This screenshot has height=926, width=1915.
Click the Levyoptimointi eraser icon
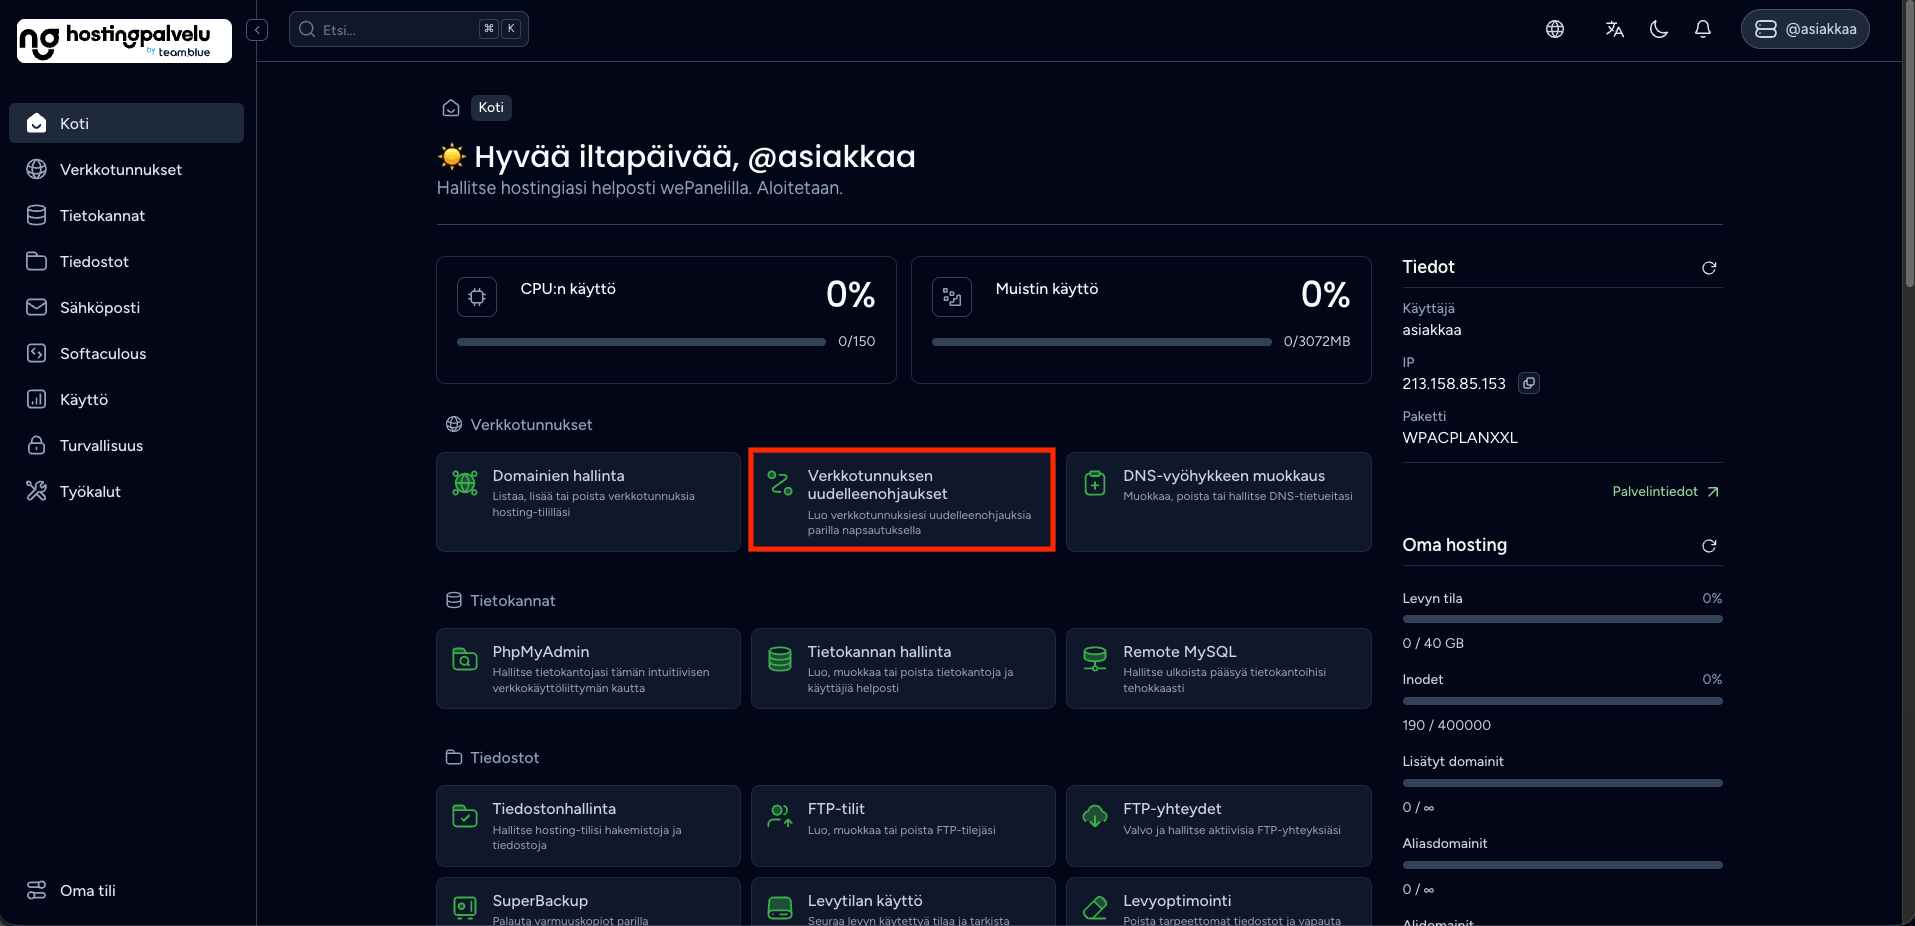pos(1095,908)
